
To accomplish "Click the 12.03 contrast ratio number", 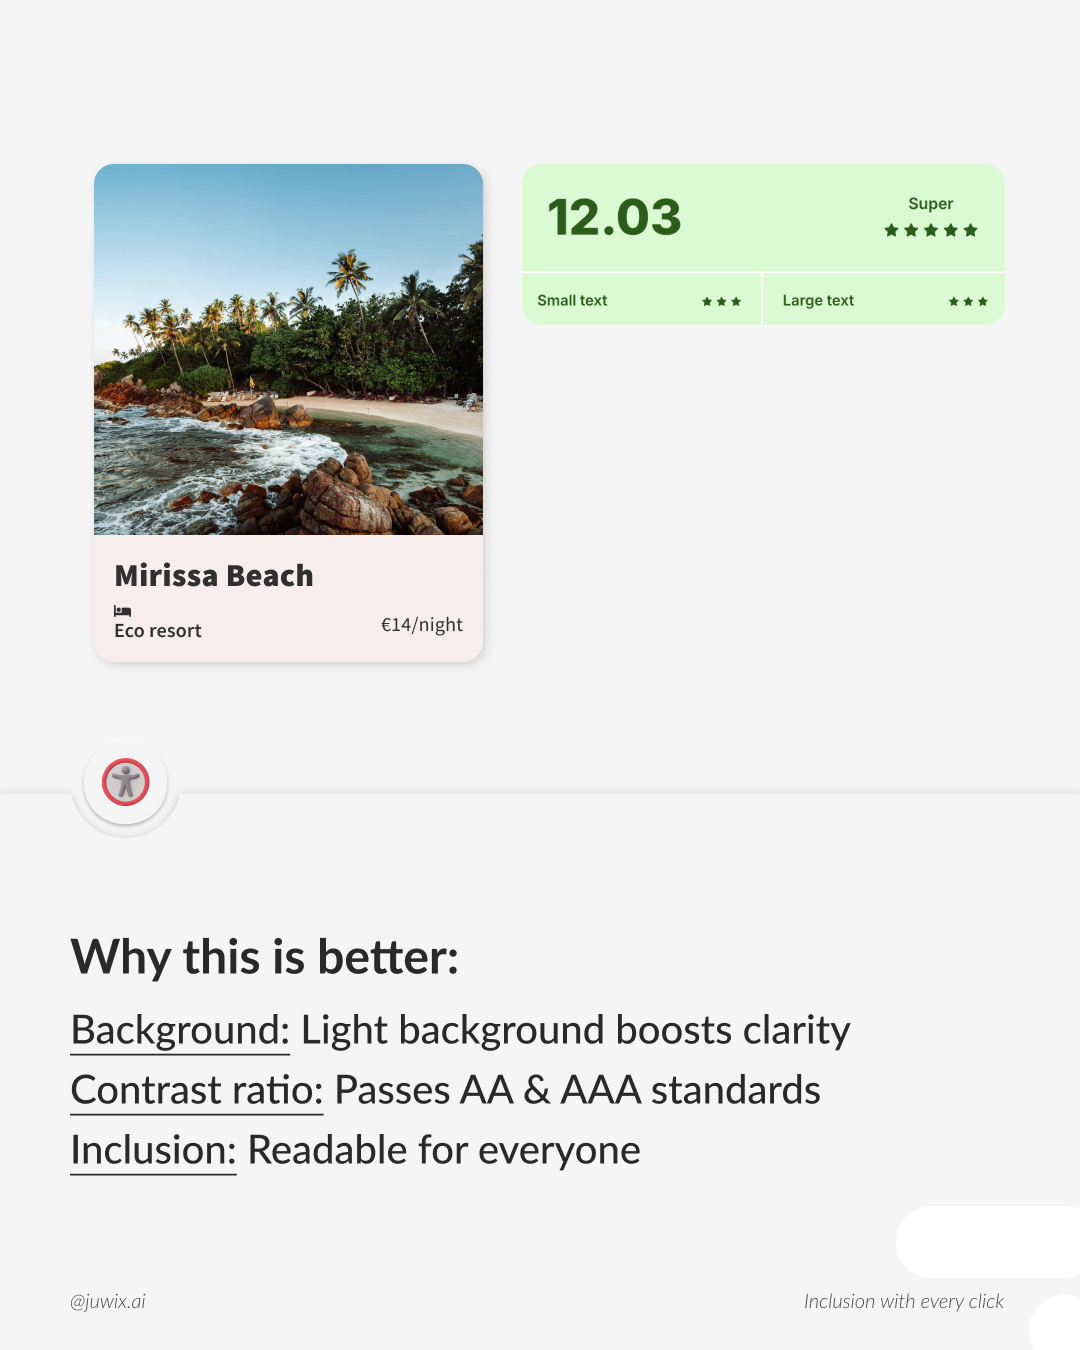I will (614, 218).
